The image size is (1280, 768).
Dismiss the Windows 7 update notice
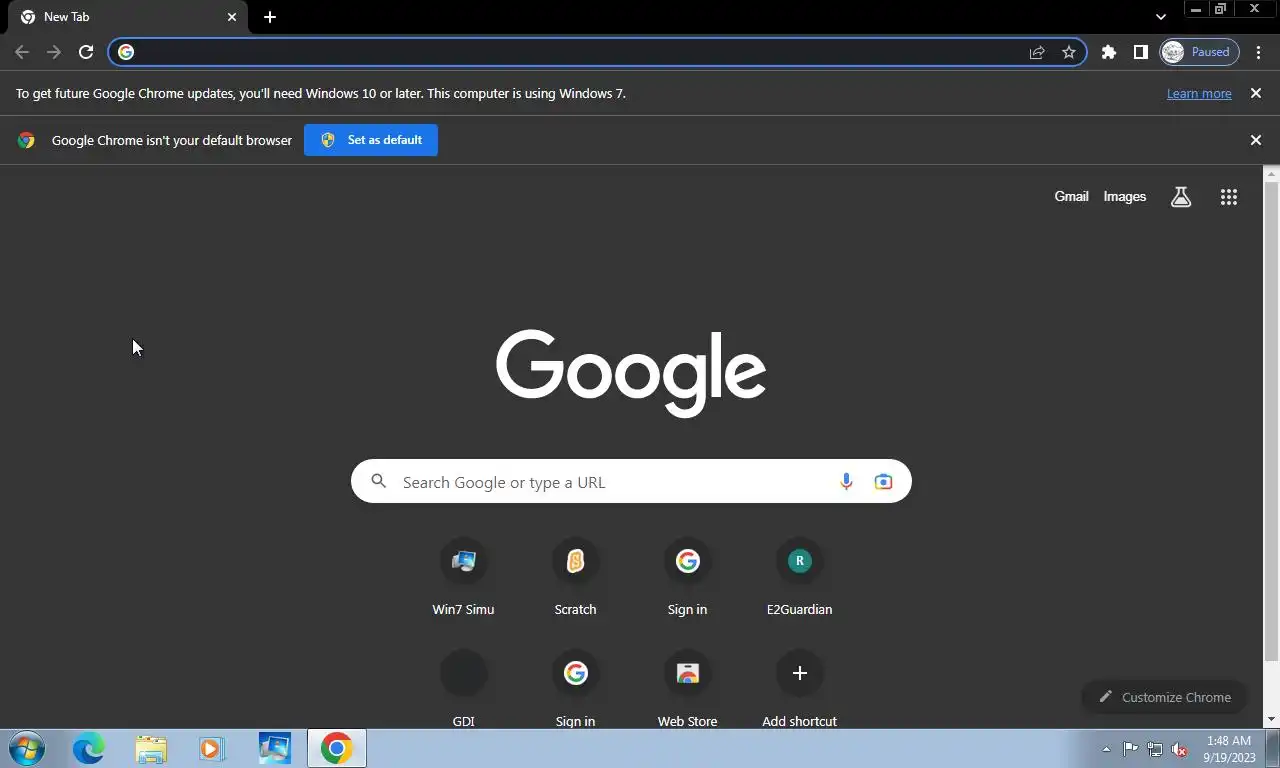pyautogui.click(x=1256, y=93)
